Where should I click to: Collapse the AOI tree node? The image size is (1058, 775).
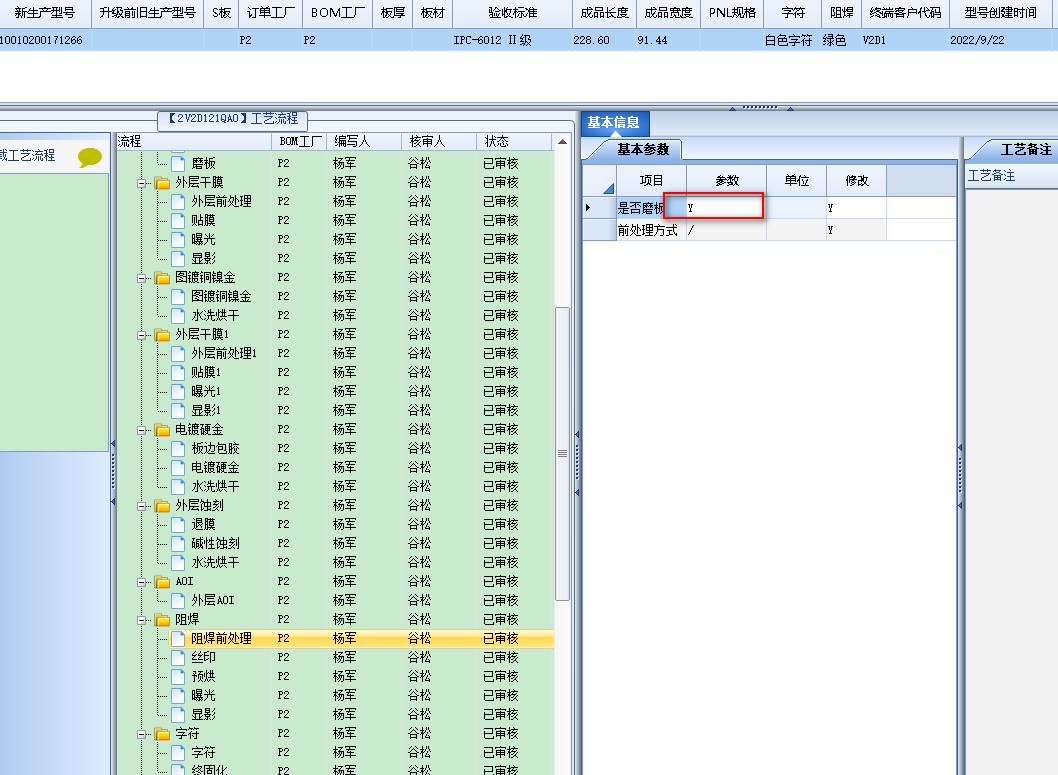142,582
